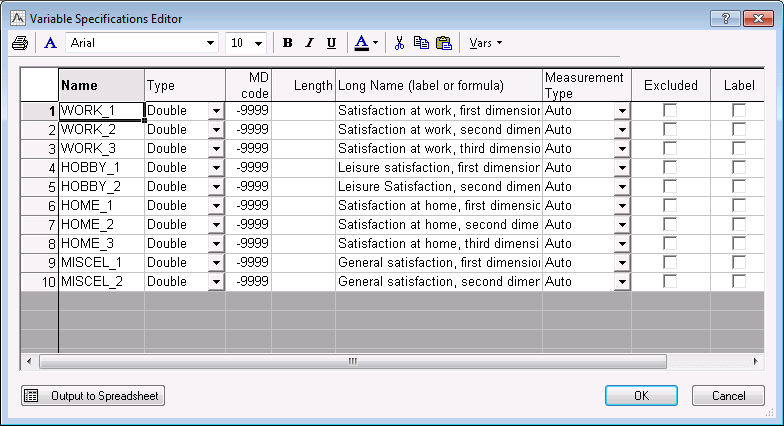
Task: Open the Vars menu
Action: (x=485, y=43)
